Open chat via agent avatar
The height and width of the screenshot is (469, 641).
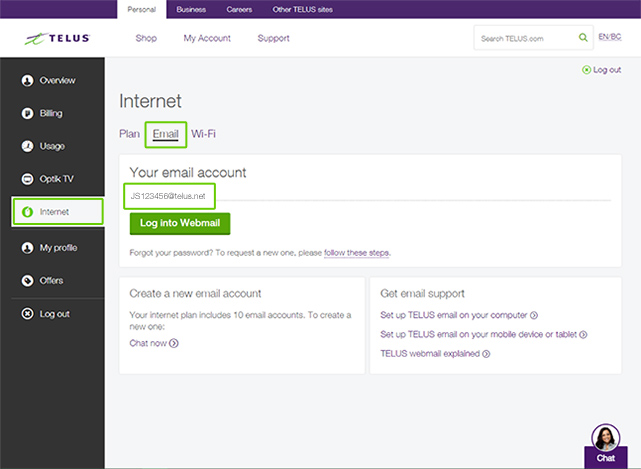[x=605, y=437]
